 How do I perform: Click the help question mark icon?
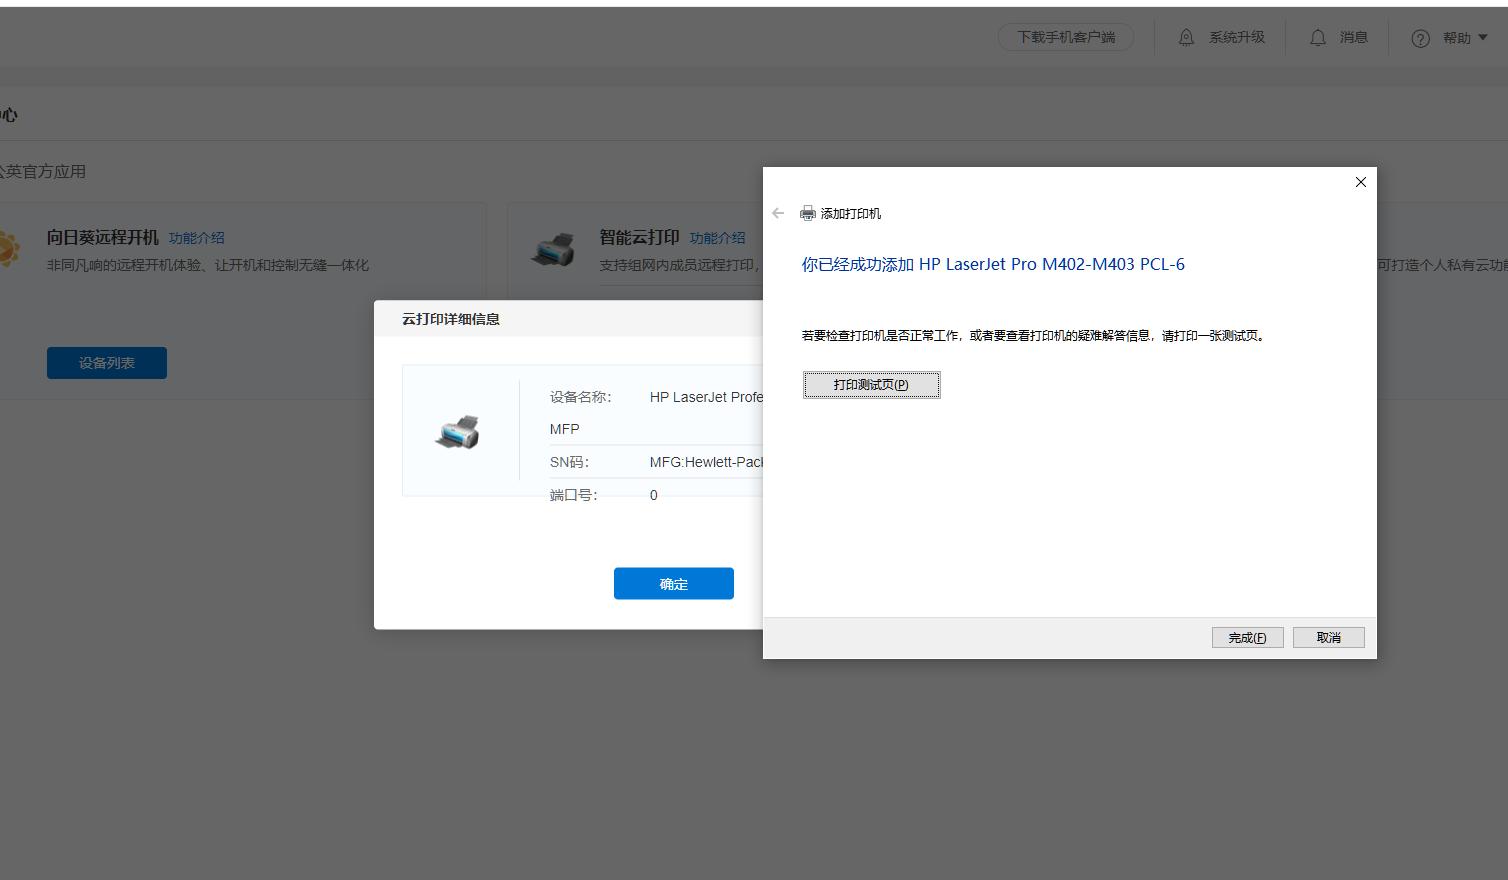1420,38
